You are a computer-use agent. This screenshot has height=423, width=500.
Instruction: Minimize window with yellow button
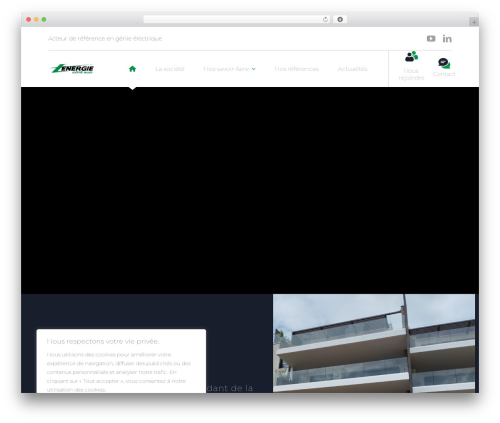[36, 19]
